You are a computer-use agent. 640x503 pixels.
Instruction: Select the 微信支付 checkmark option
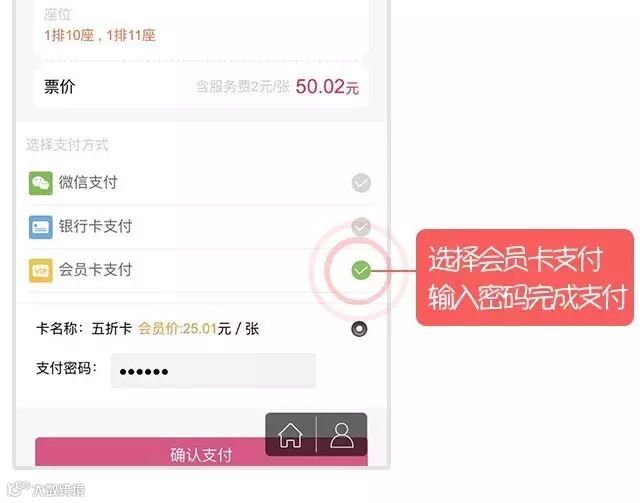pyautogui.click(x=361, y=183)
